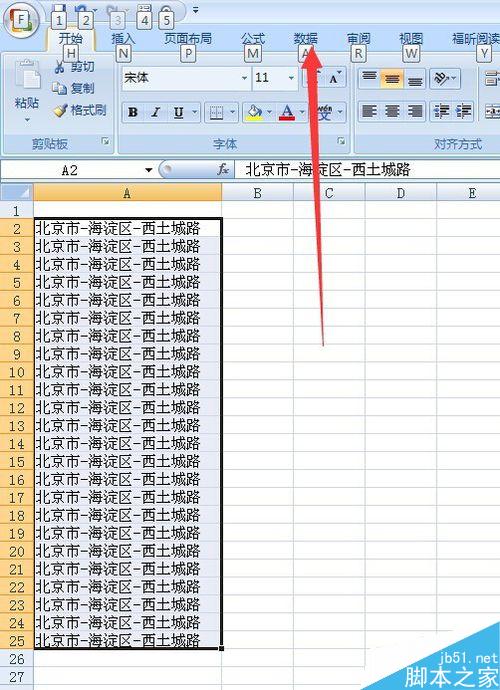The image size is (500, 690).
Task: Click the Name Box showing A2
Action: tap(70, 170)
